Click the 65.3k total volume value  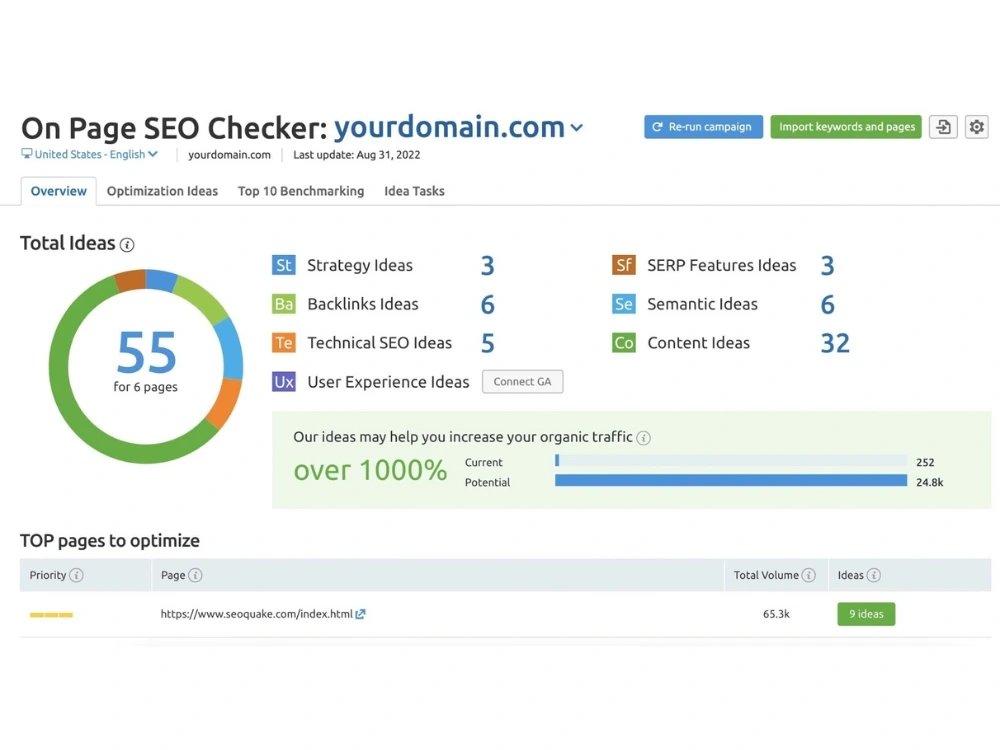776,614
